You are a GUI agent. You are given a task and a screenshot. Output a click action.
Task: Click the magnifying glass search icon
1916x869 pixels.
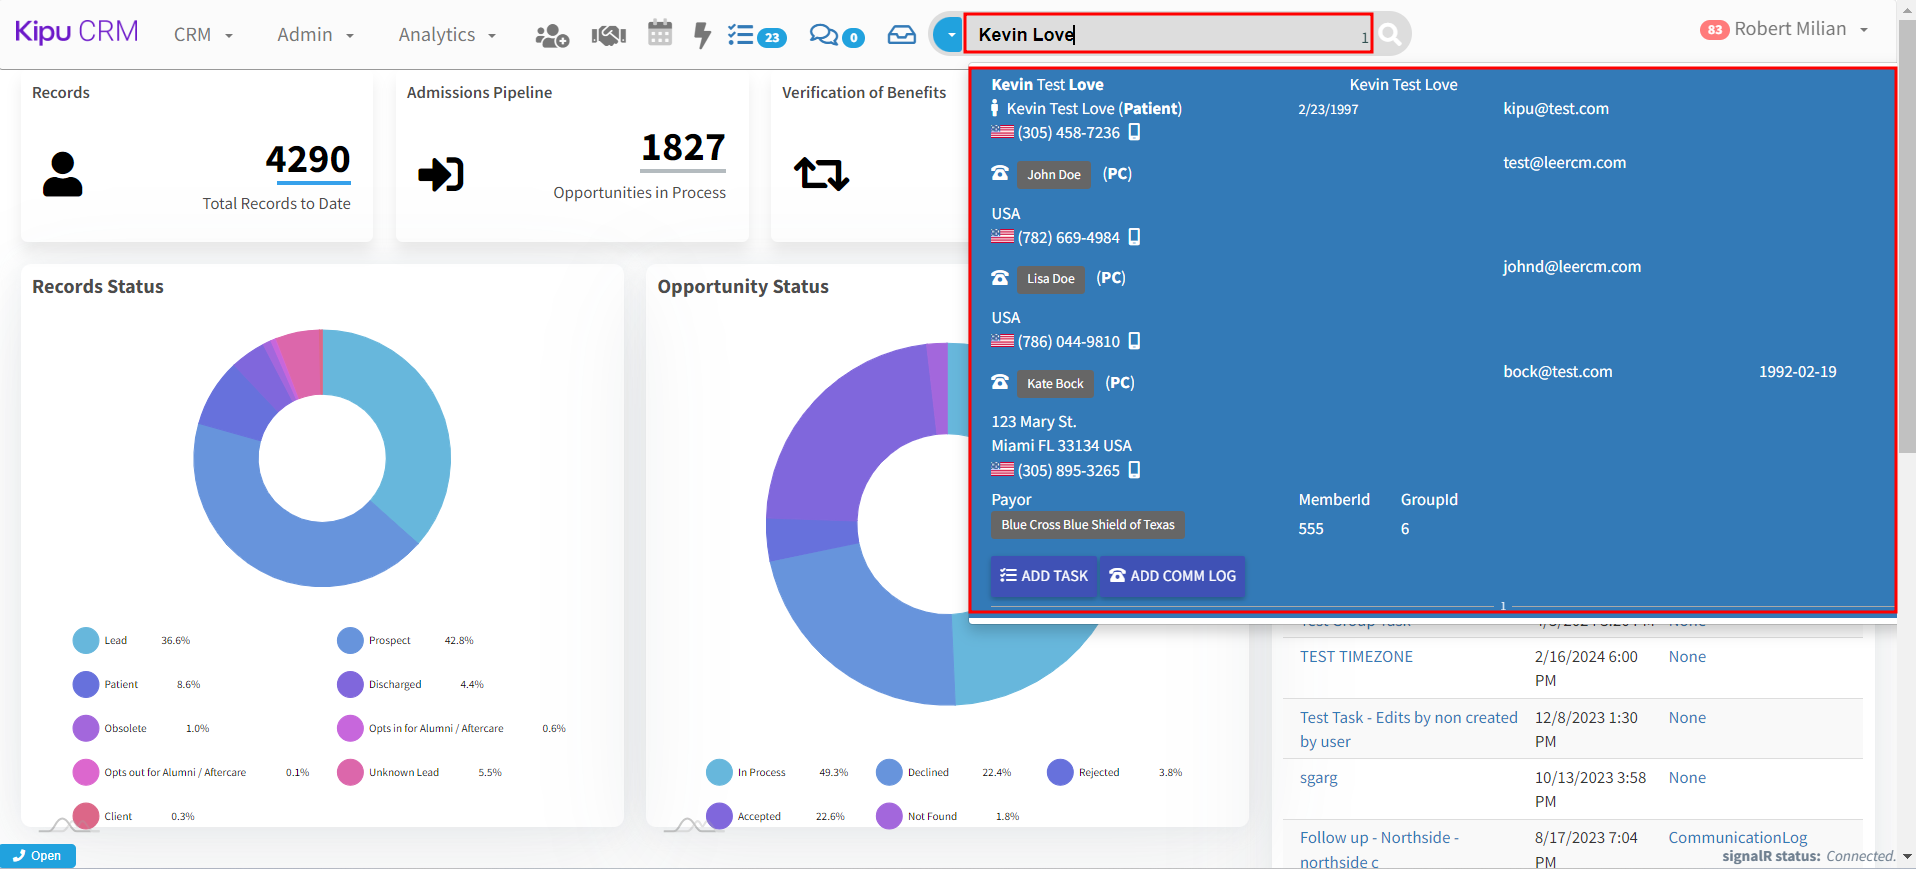[x=1390, y=35]
